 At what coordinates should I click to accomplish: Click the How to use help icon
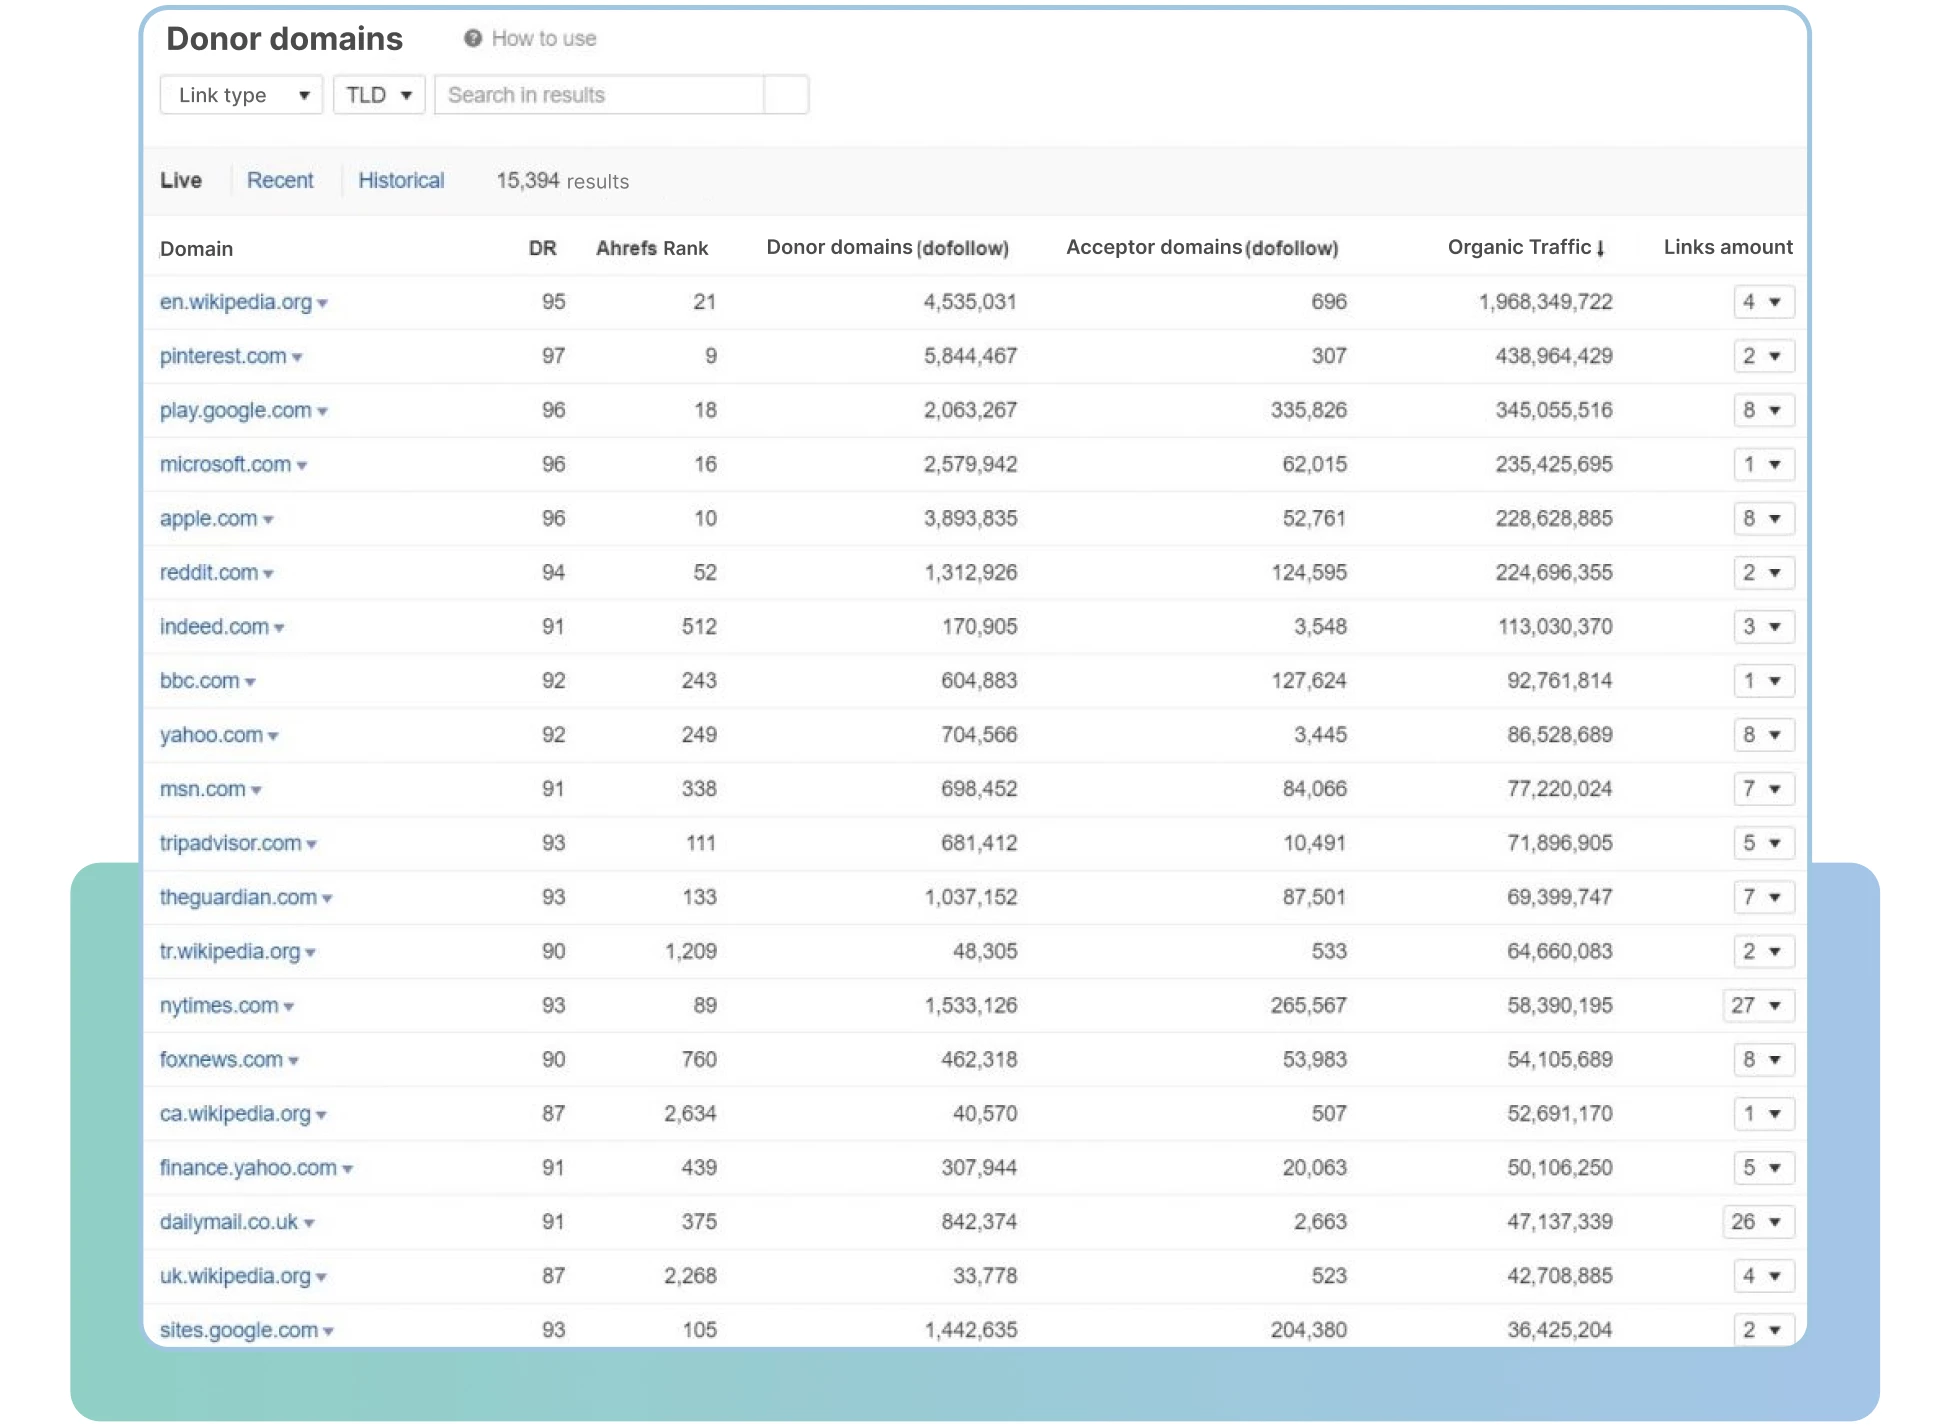coord(473,38)
